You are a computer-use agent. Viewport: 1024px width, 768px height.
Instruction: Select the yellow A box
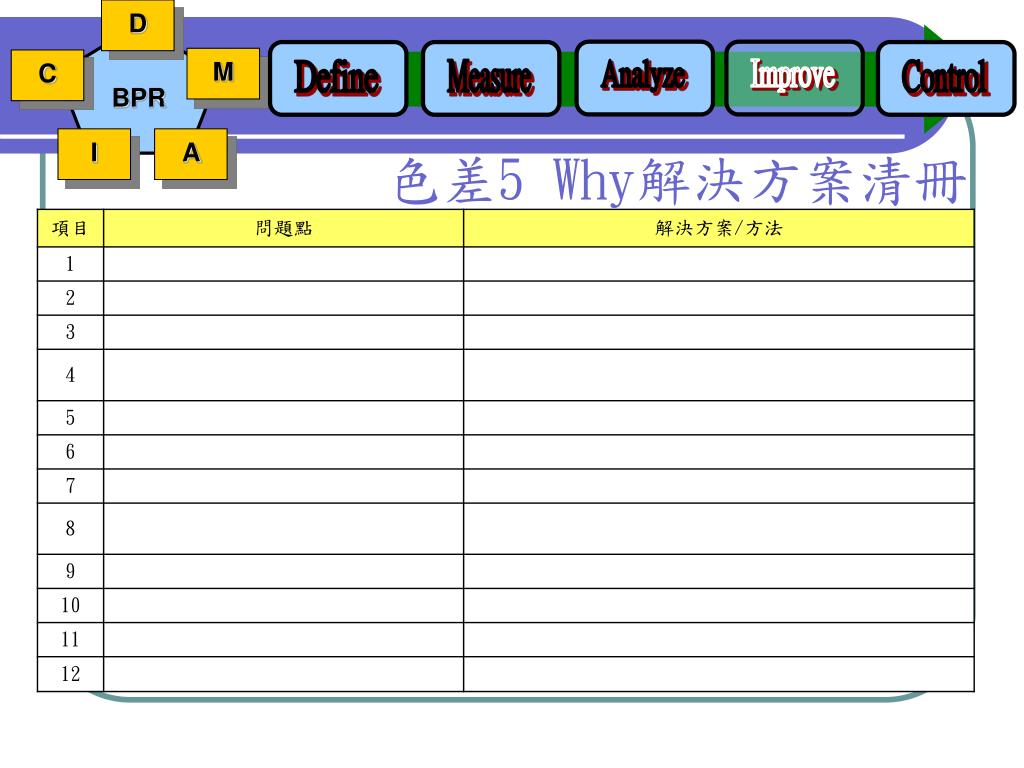click(x=191, y=153)
